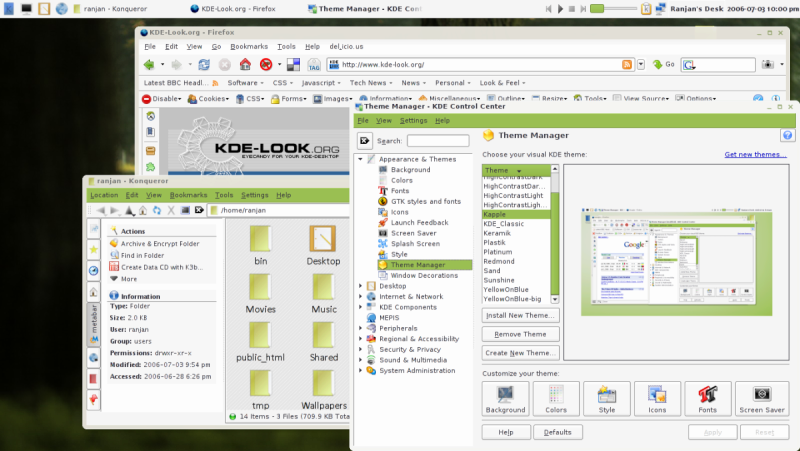Open the Wallpapers folder in Konqueror

click(323, 390)
